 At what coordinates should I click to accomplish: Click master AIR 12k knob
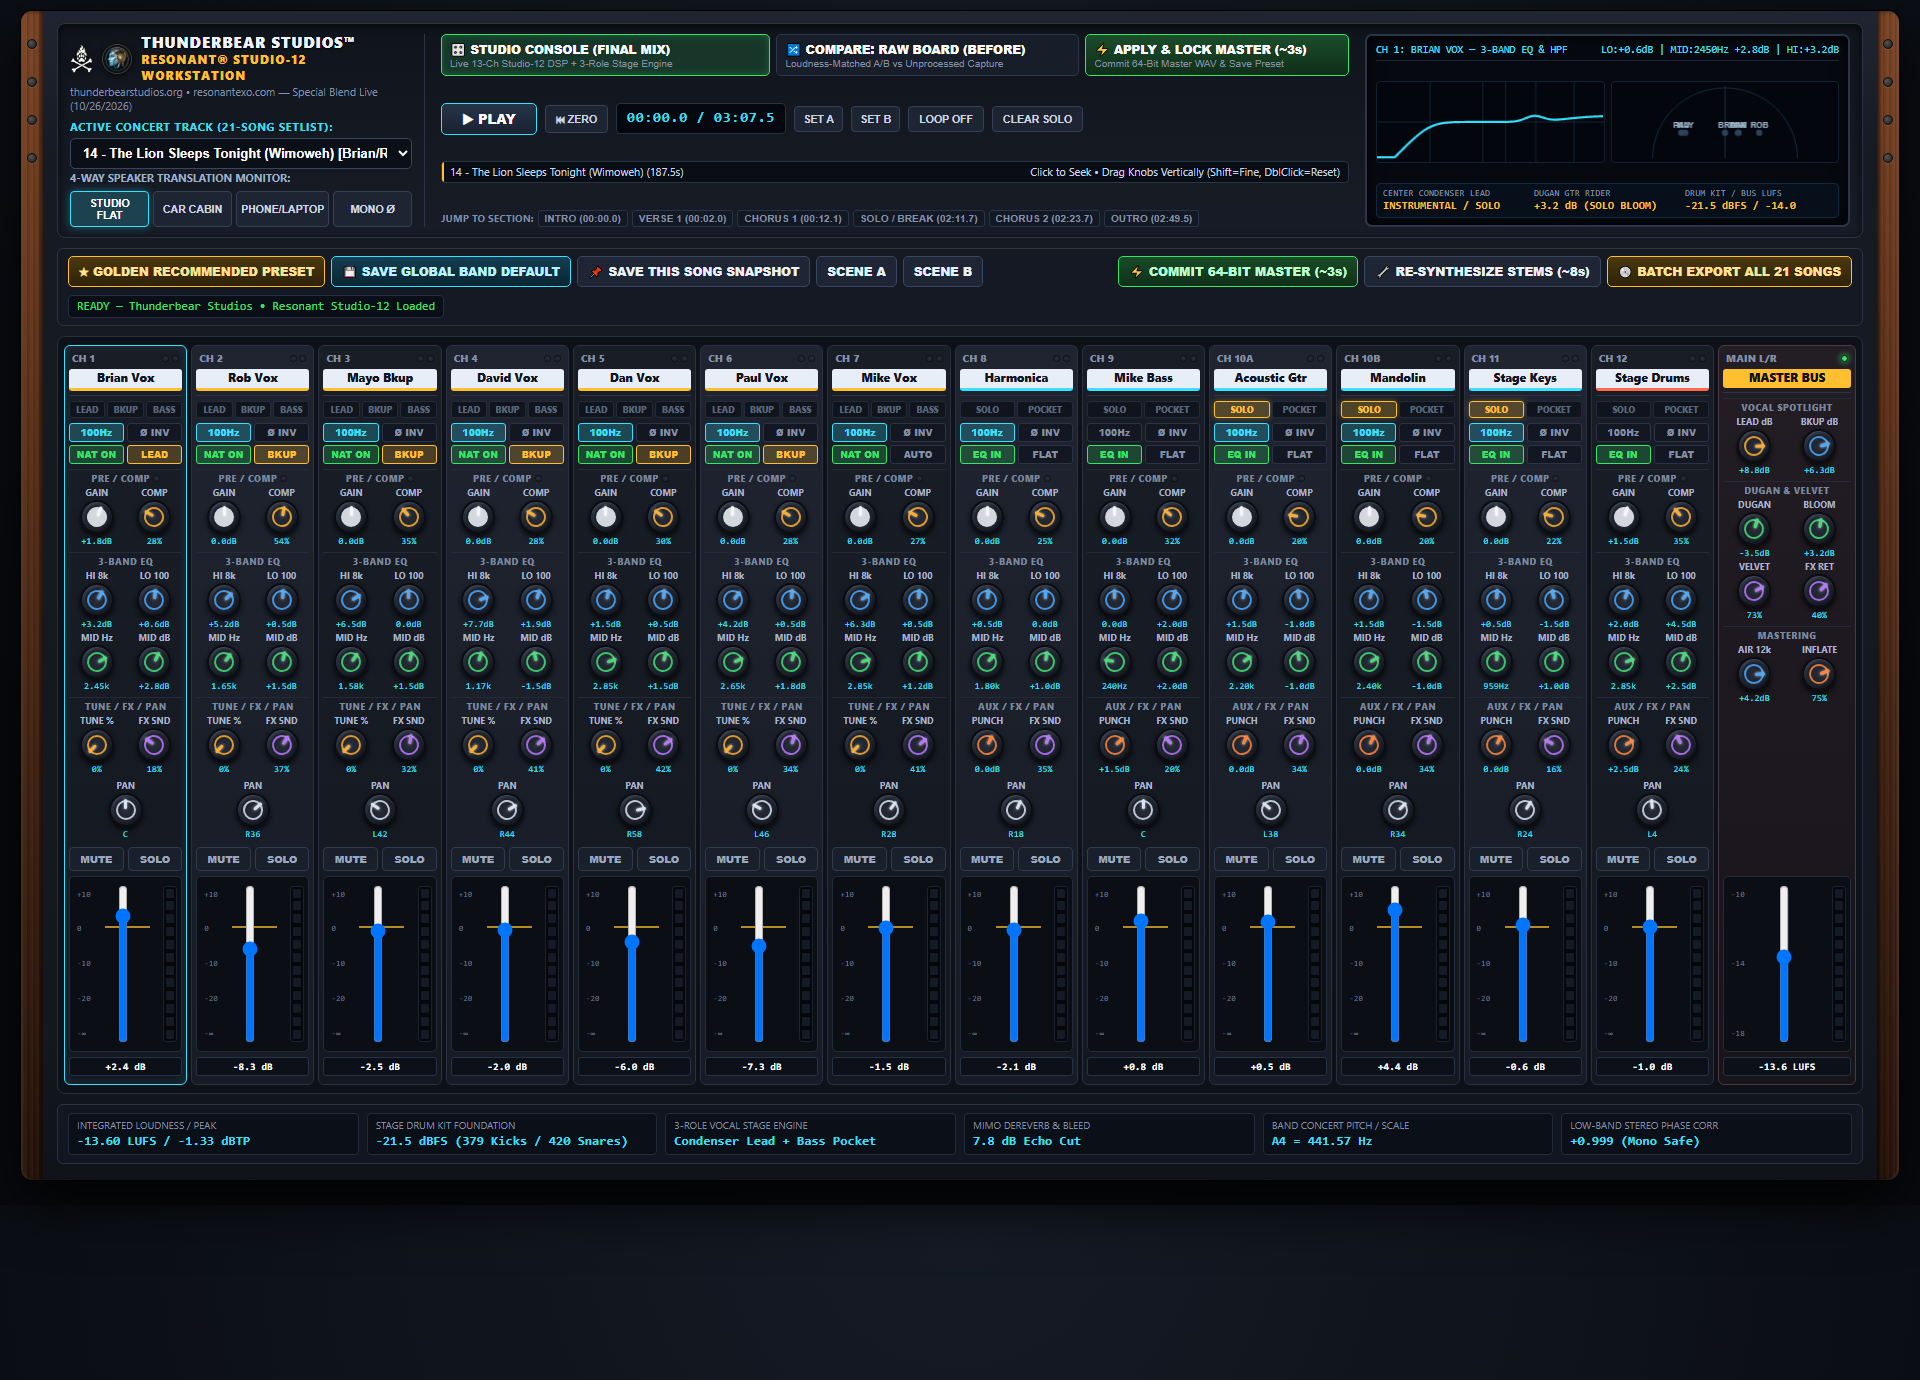click(x=1754, y=674)
